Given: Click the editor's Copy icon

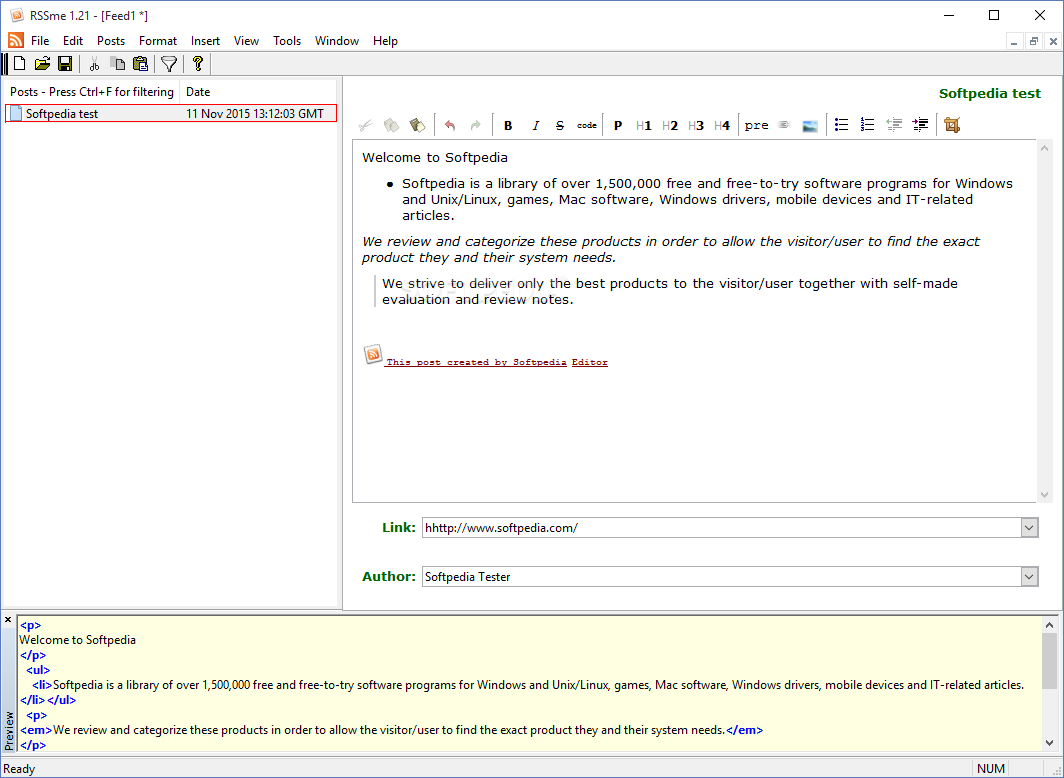Looking at the screenshot, I should [392, 125].
